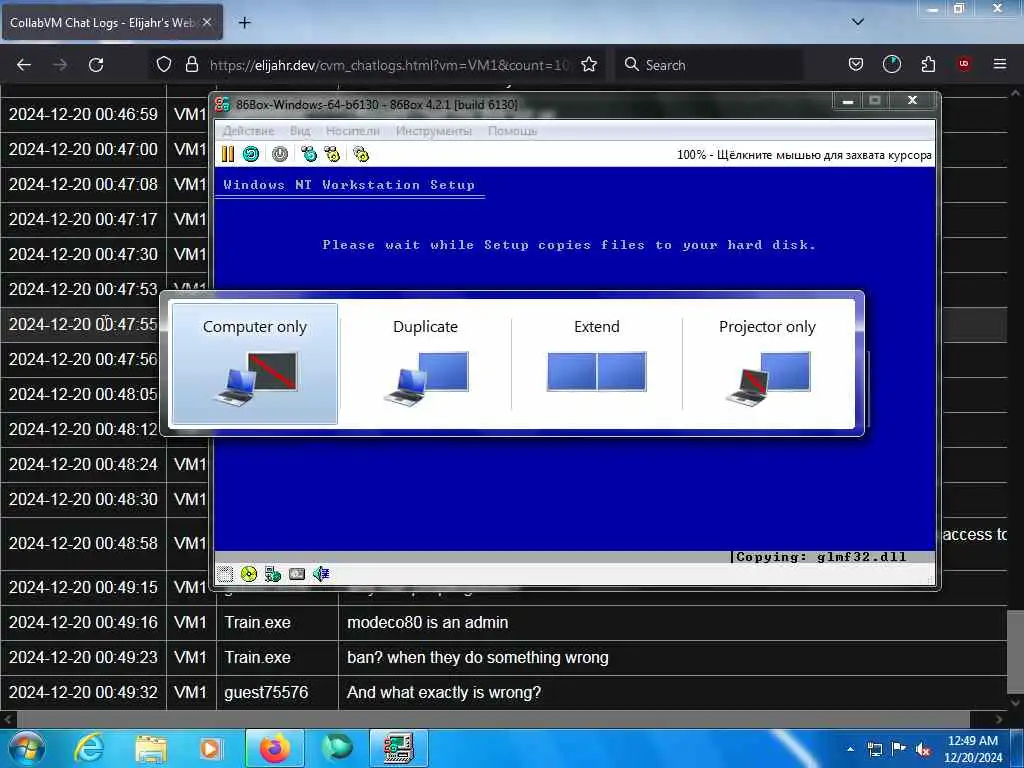Image resolution: width=1024 pixels, height=768 pixels.
Task: Expand the list all tabs chevron
Action: tap(858, 22)
